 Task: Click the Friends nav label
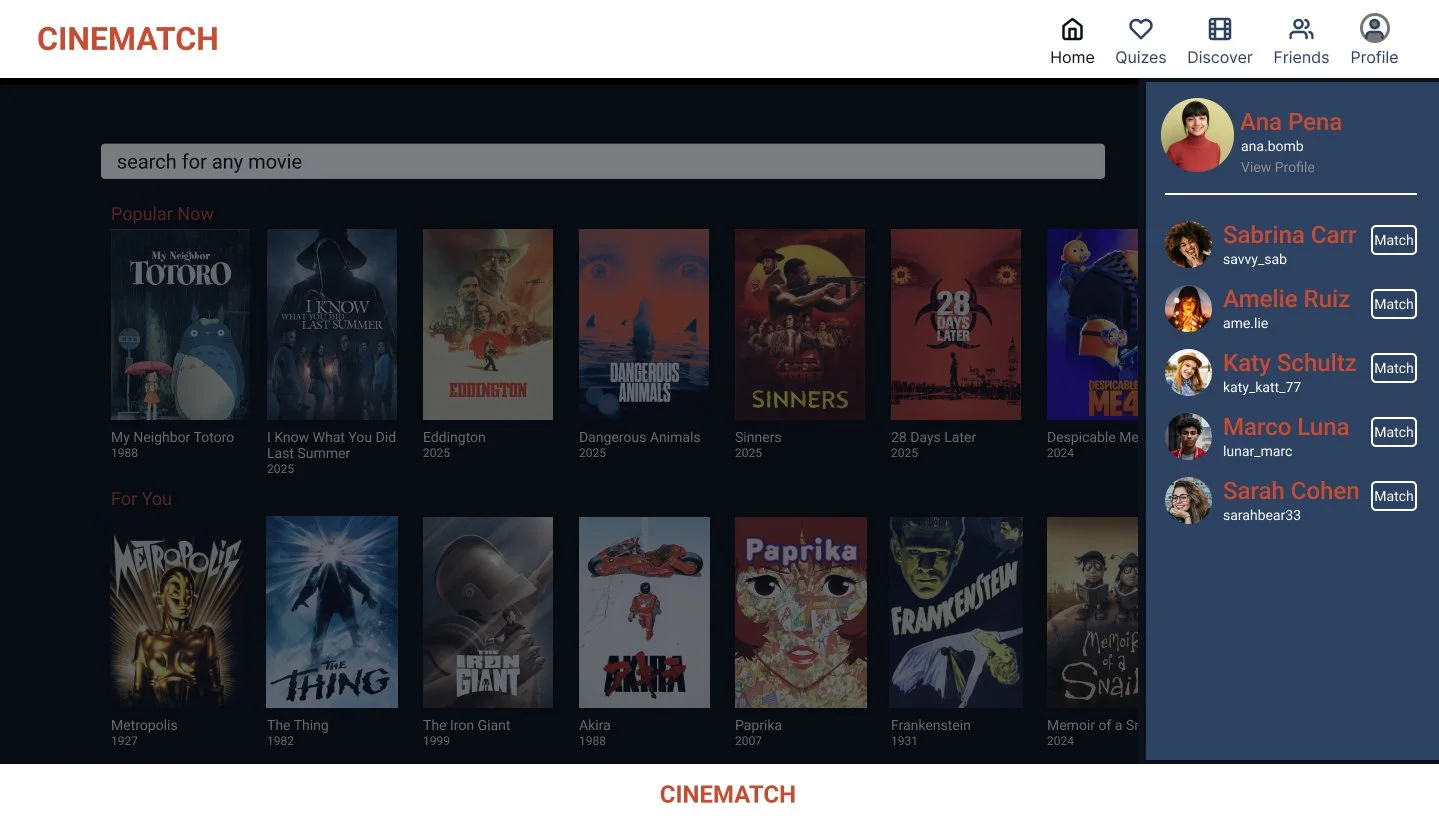(x=1301, y=57)
